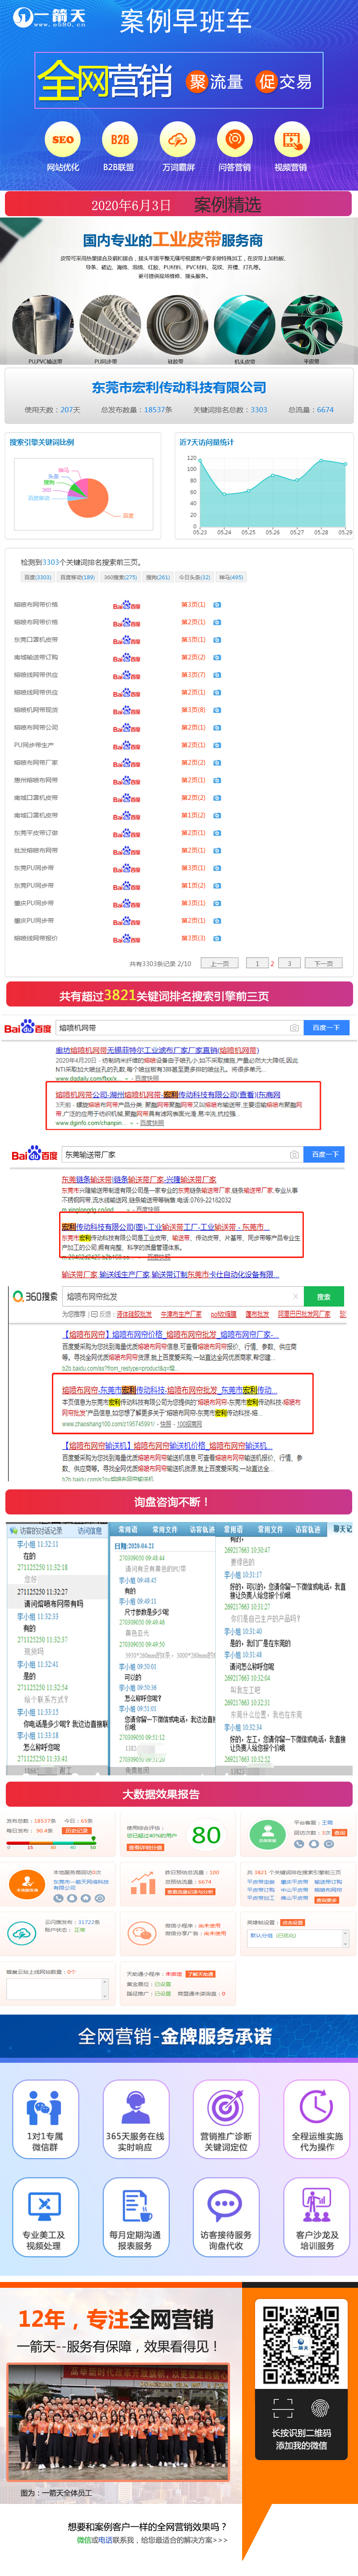Click the 网站优化 SEO icon
358x2576 pixels.
click(63, 140)
